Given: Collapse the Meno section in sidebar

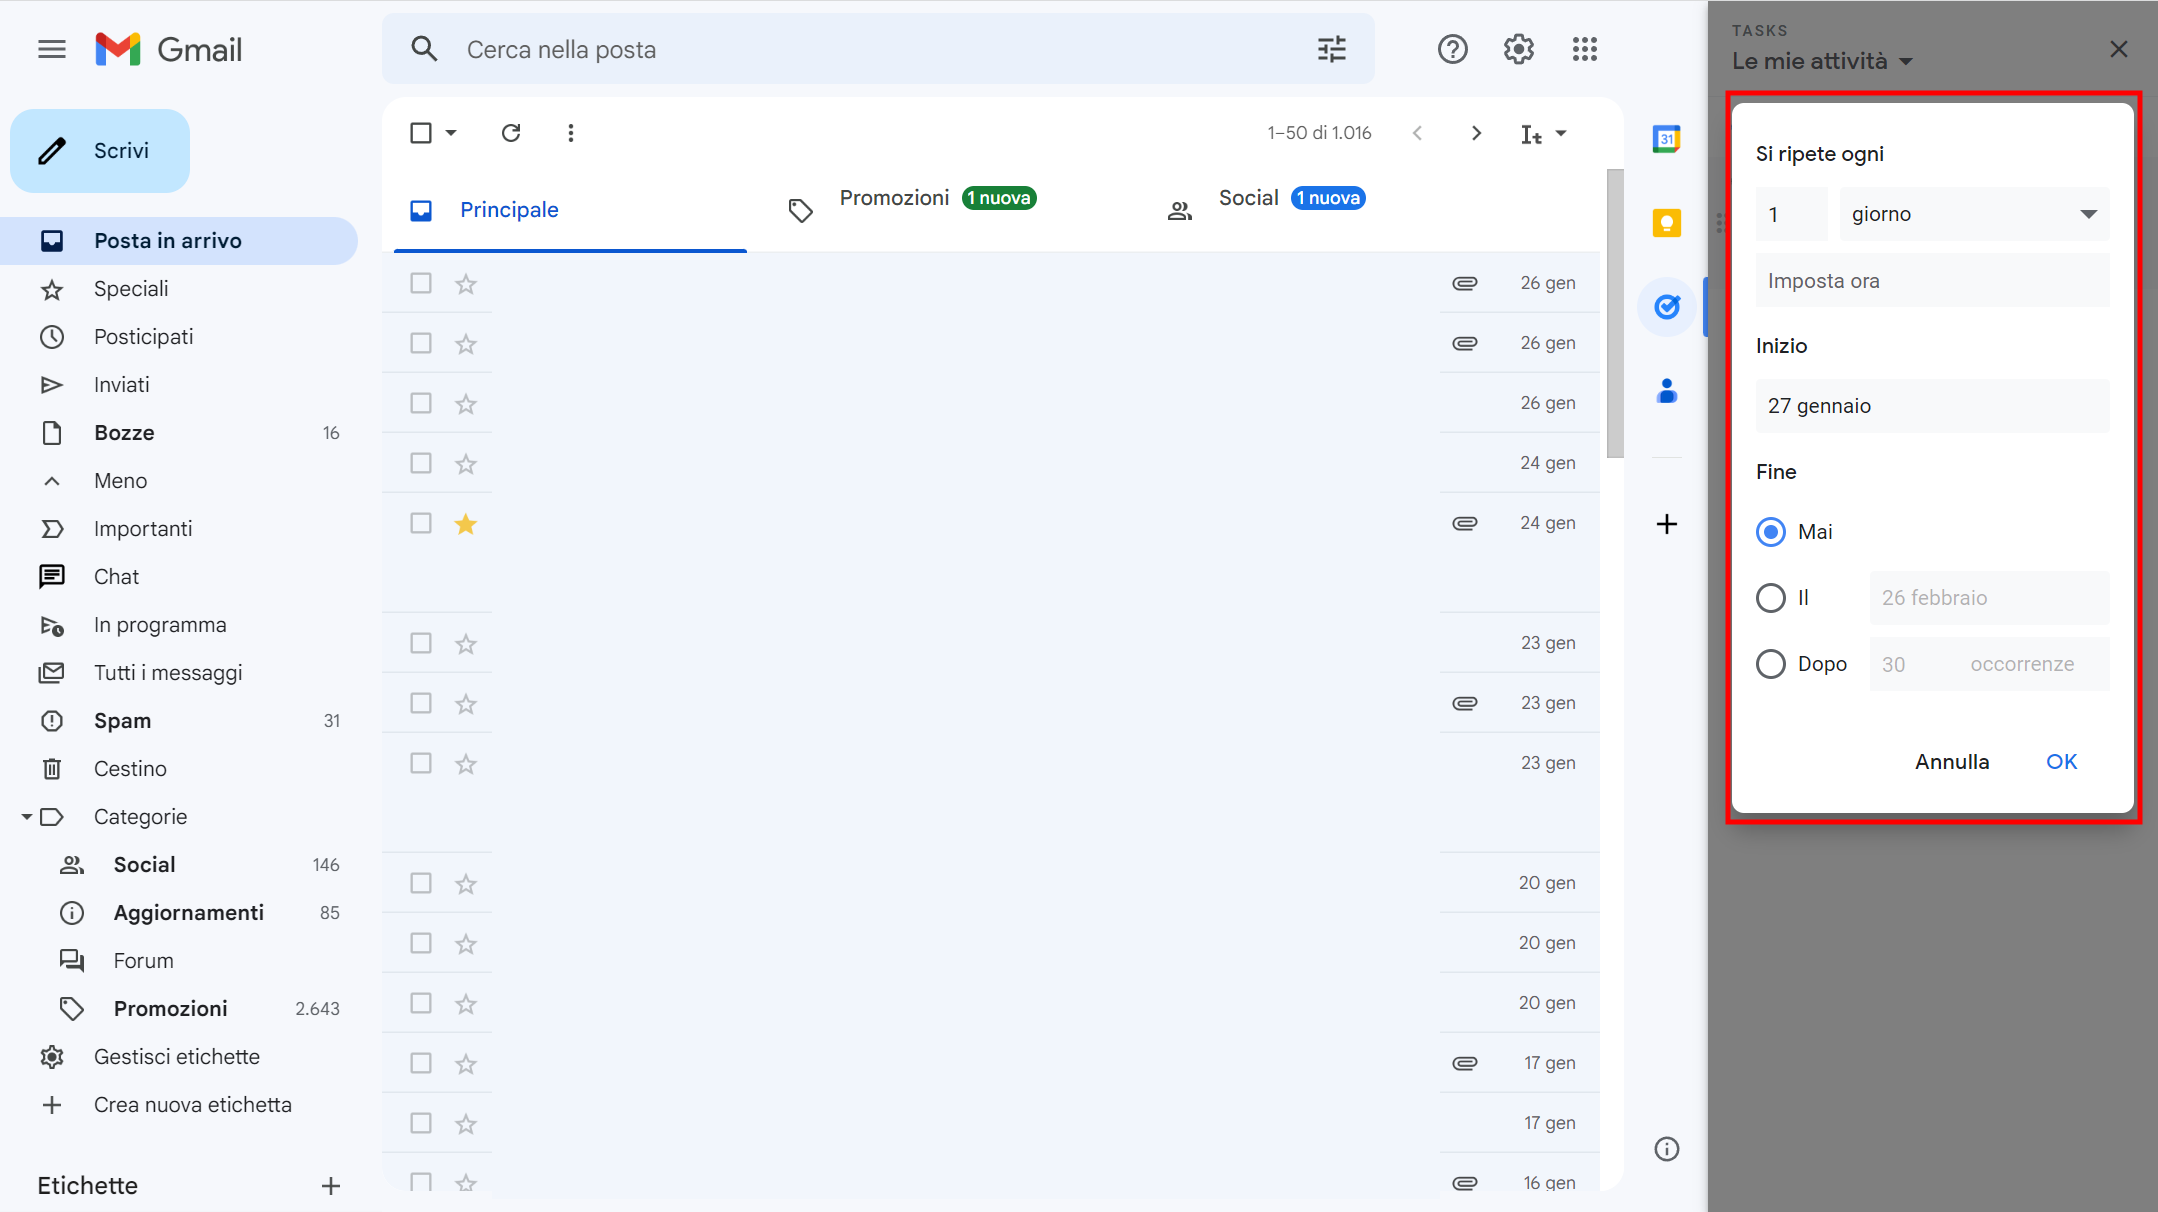Looking at the screenshot, I should pyautogui.click(x=120, y=481).
